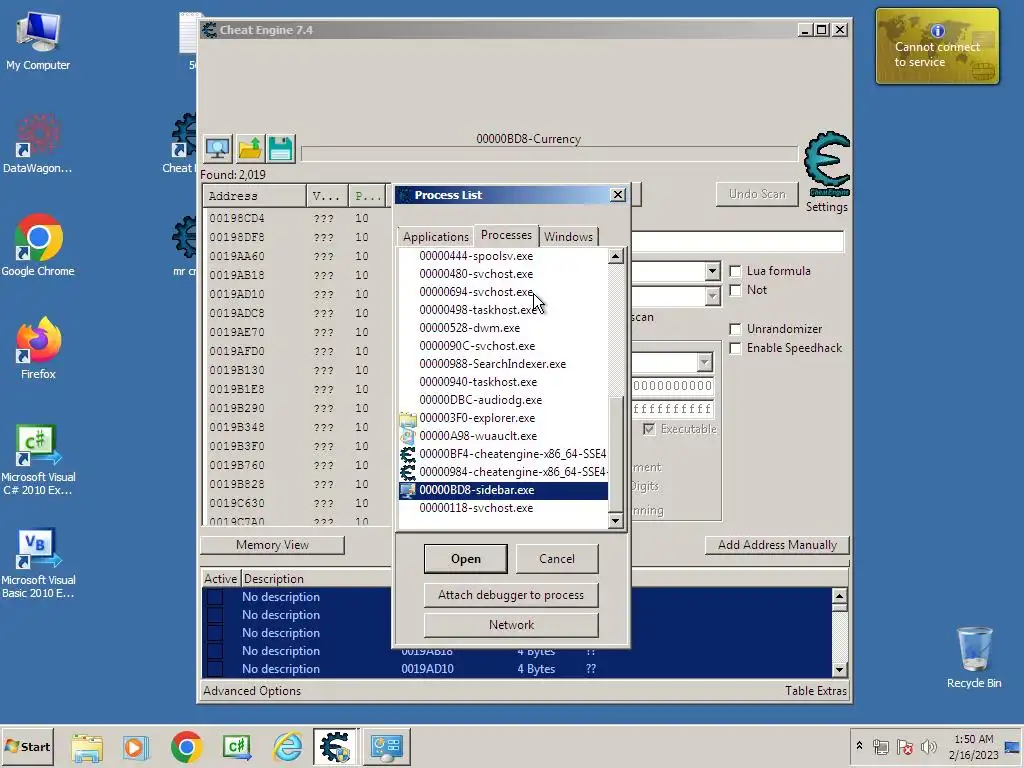Click Undo Scan button
The image size is (1024, 768).
757,194
